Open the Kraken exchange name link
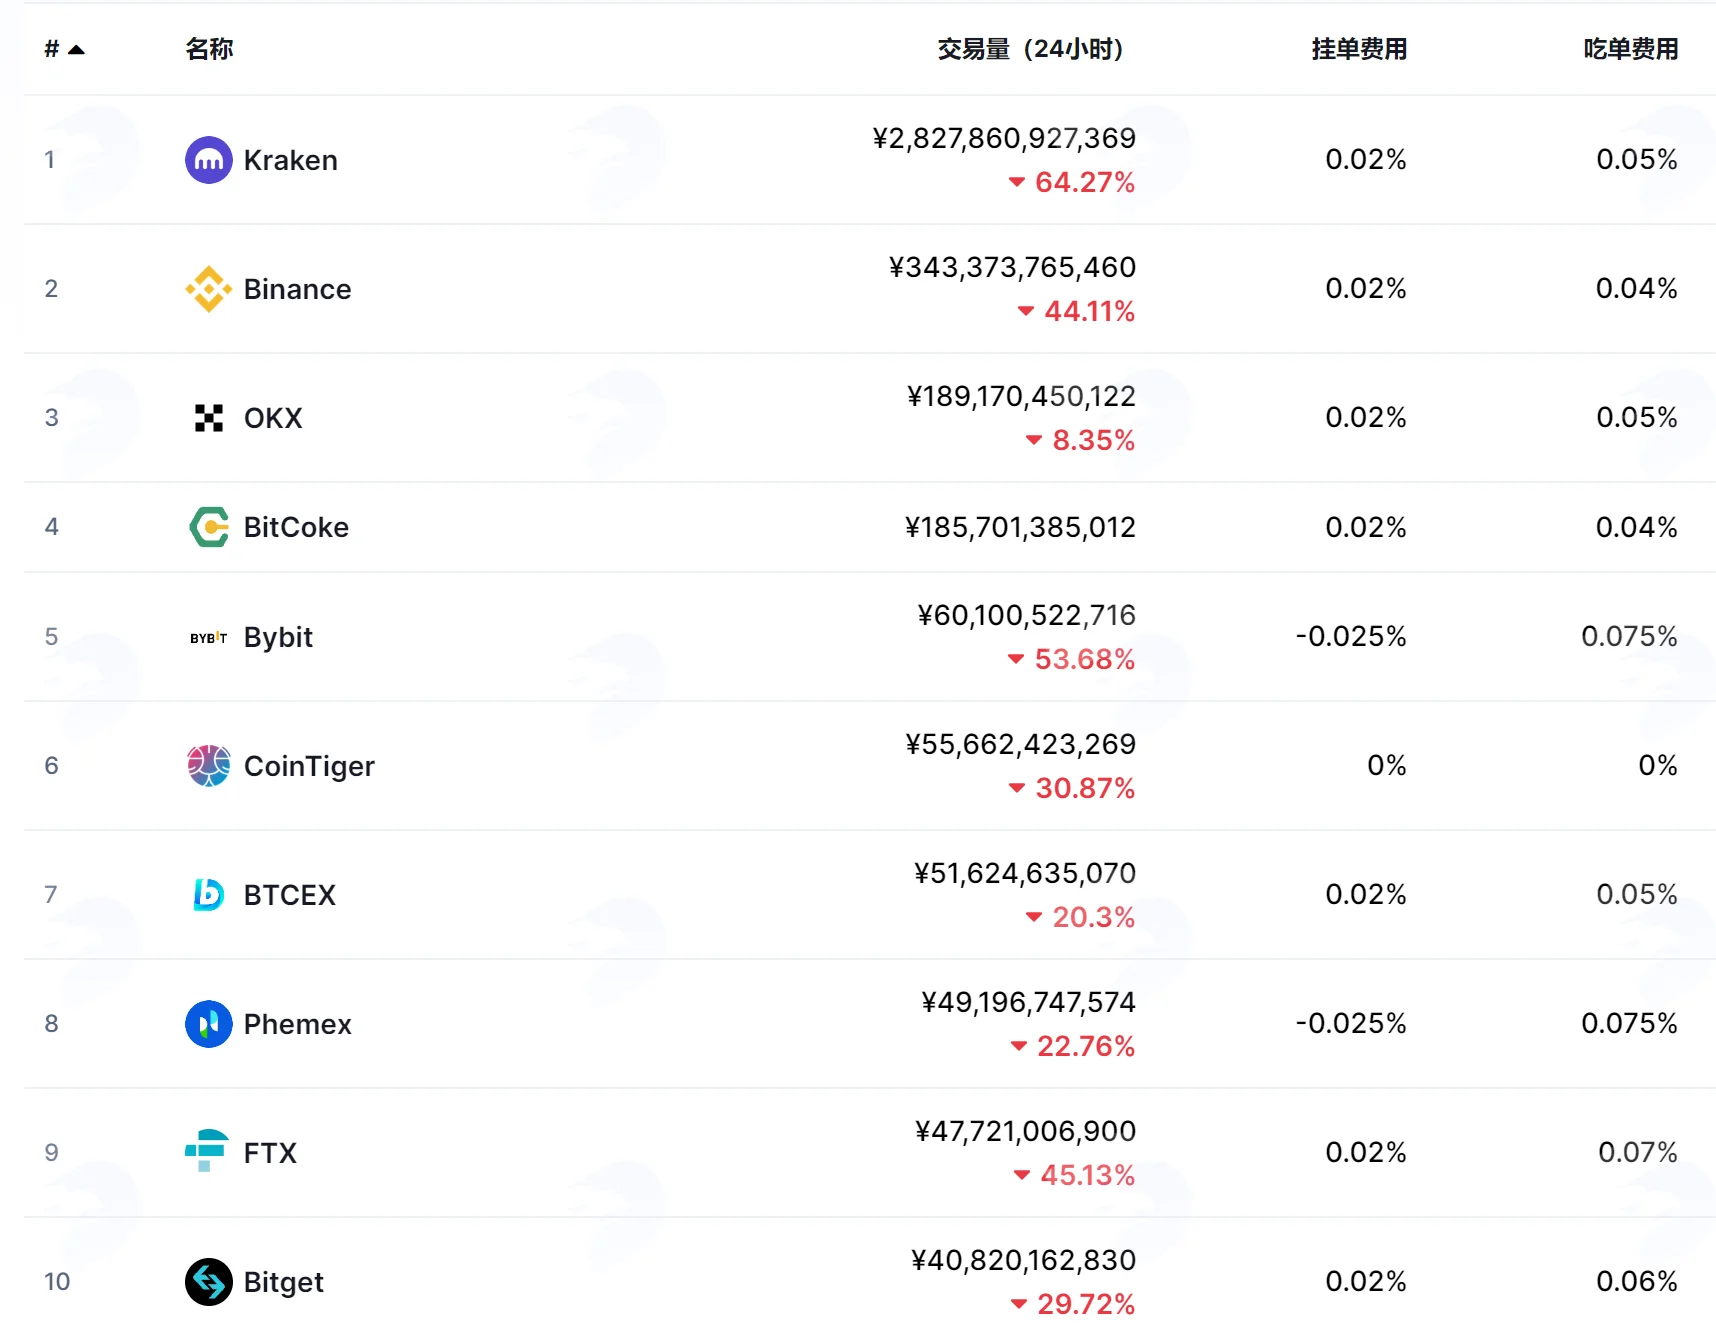The height and width of the screenshot is (1344, 1716). 291,160
